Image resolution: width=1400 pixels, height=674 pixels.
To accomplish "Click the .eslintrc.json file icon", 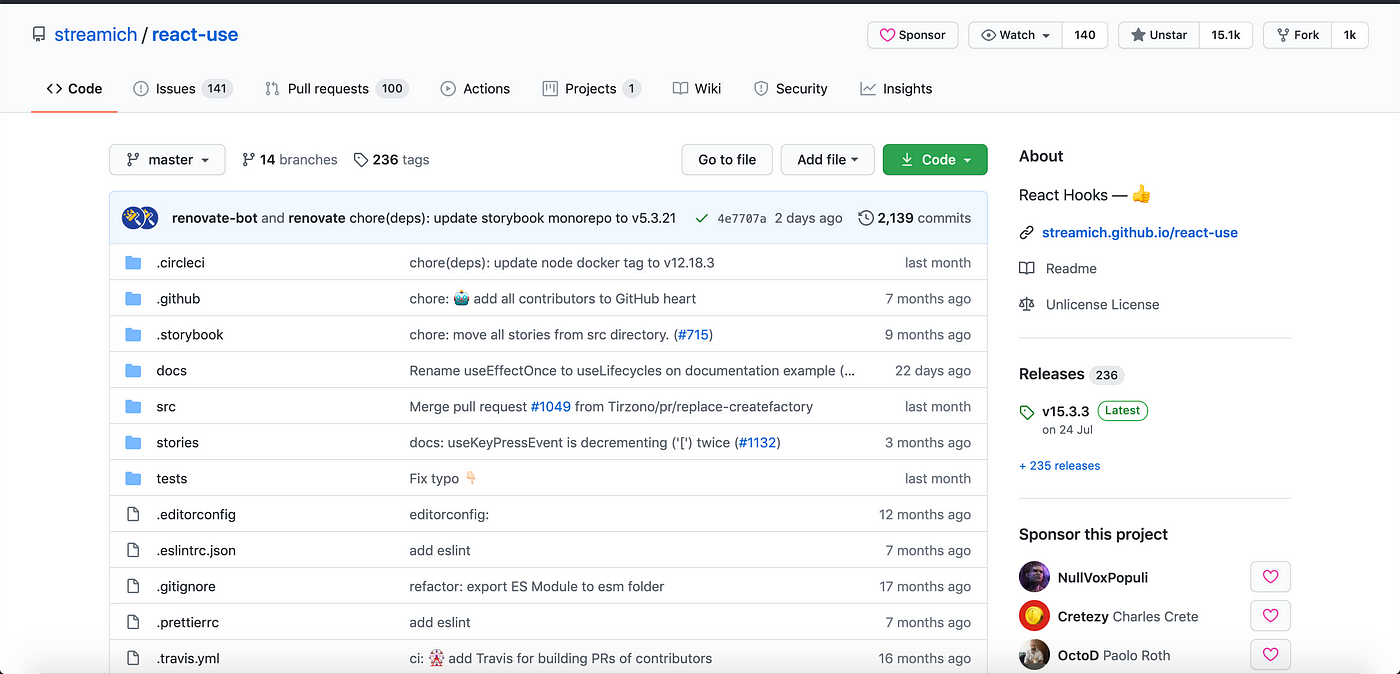I will pyautogui.click(x=133, y=551).
